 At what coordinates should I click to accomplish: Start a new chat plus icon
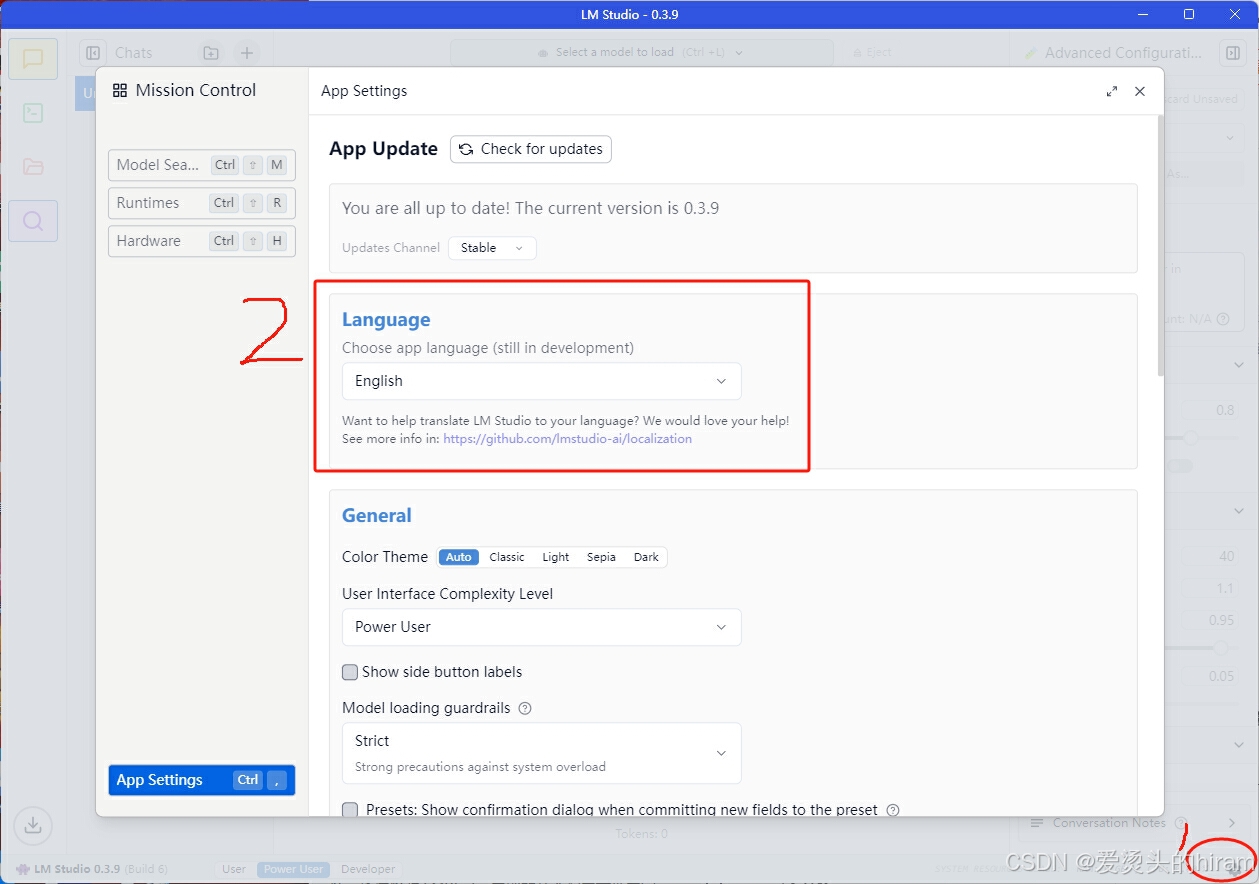247,53
